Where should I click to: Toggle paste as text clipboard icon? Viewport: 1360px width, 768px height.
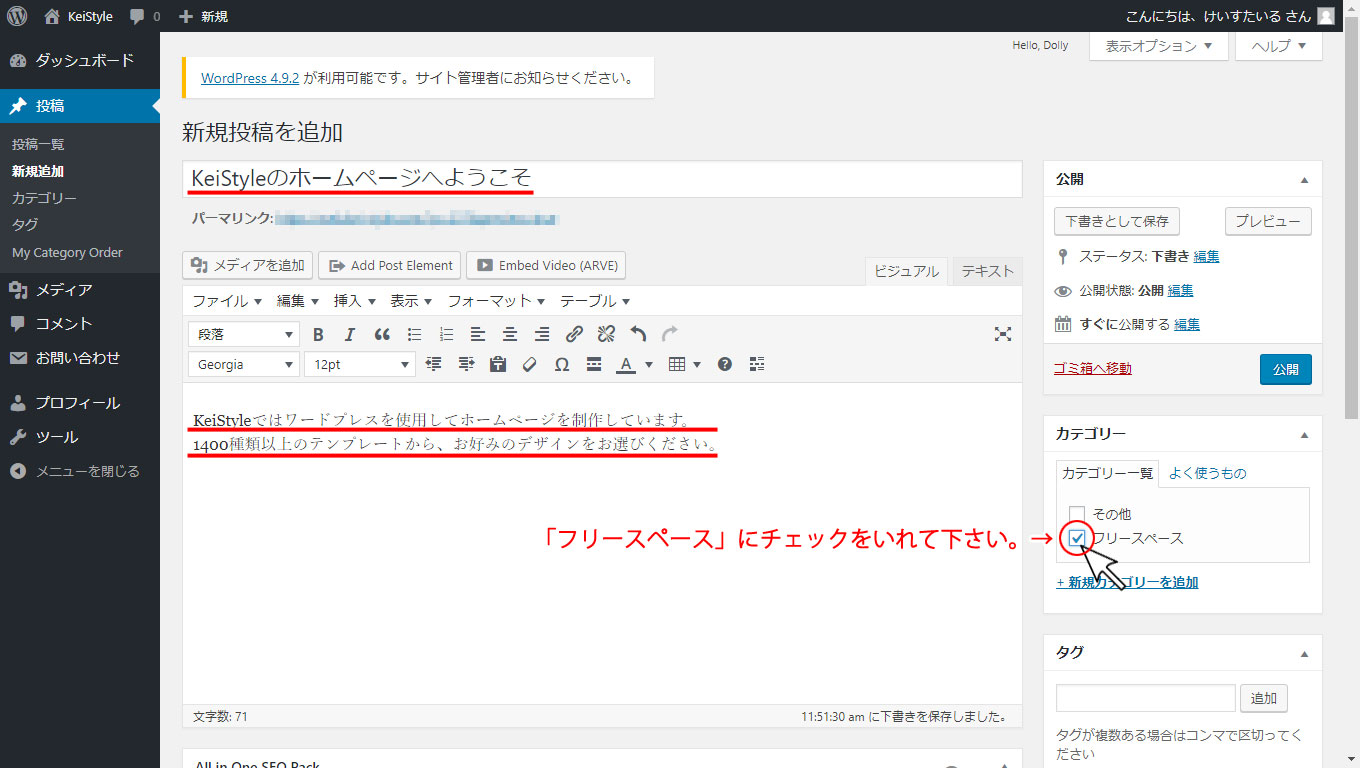click(x=498, y=365)
